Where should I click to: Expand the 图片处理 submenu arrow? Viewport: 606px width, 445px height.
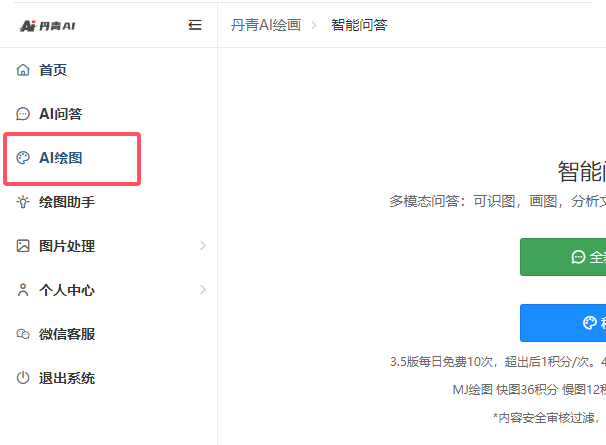(x=203, y=246)
